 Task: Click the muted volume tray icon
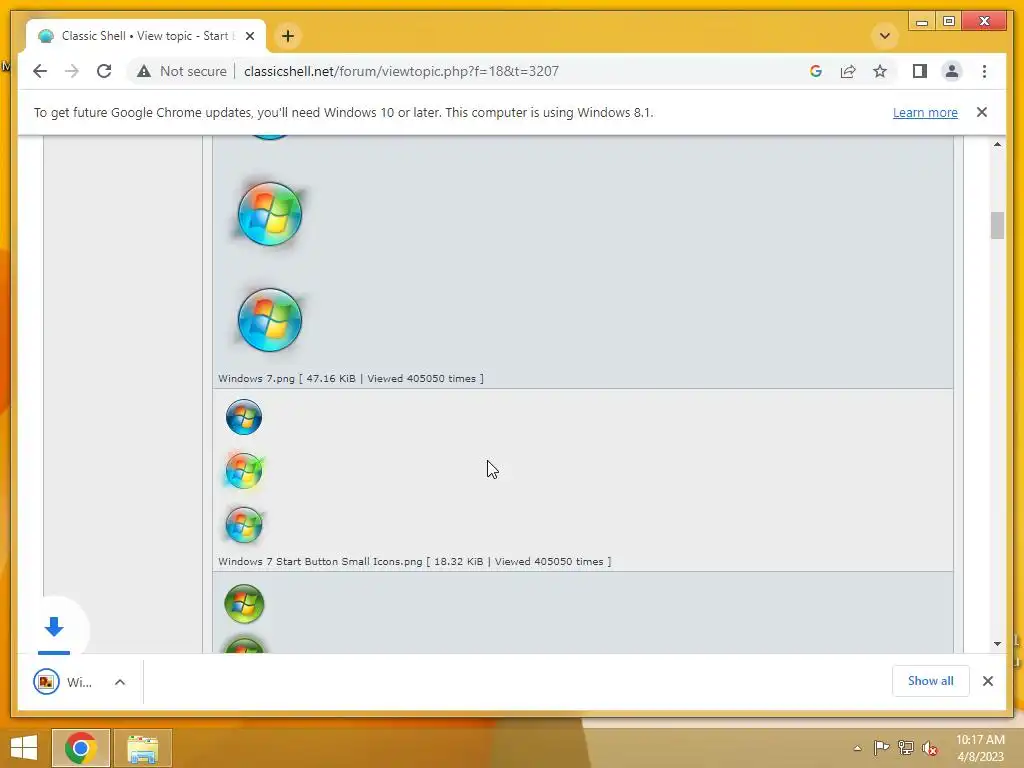click(930, 748)
